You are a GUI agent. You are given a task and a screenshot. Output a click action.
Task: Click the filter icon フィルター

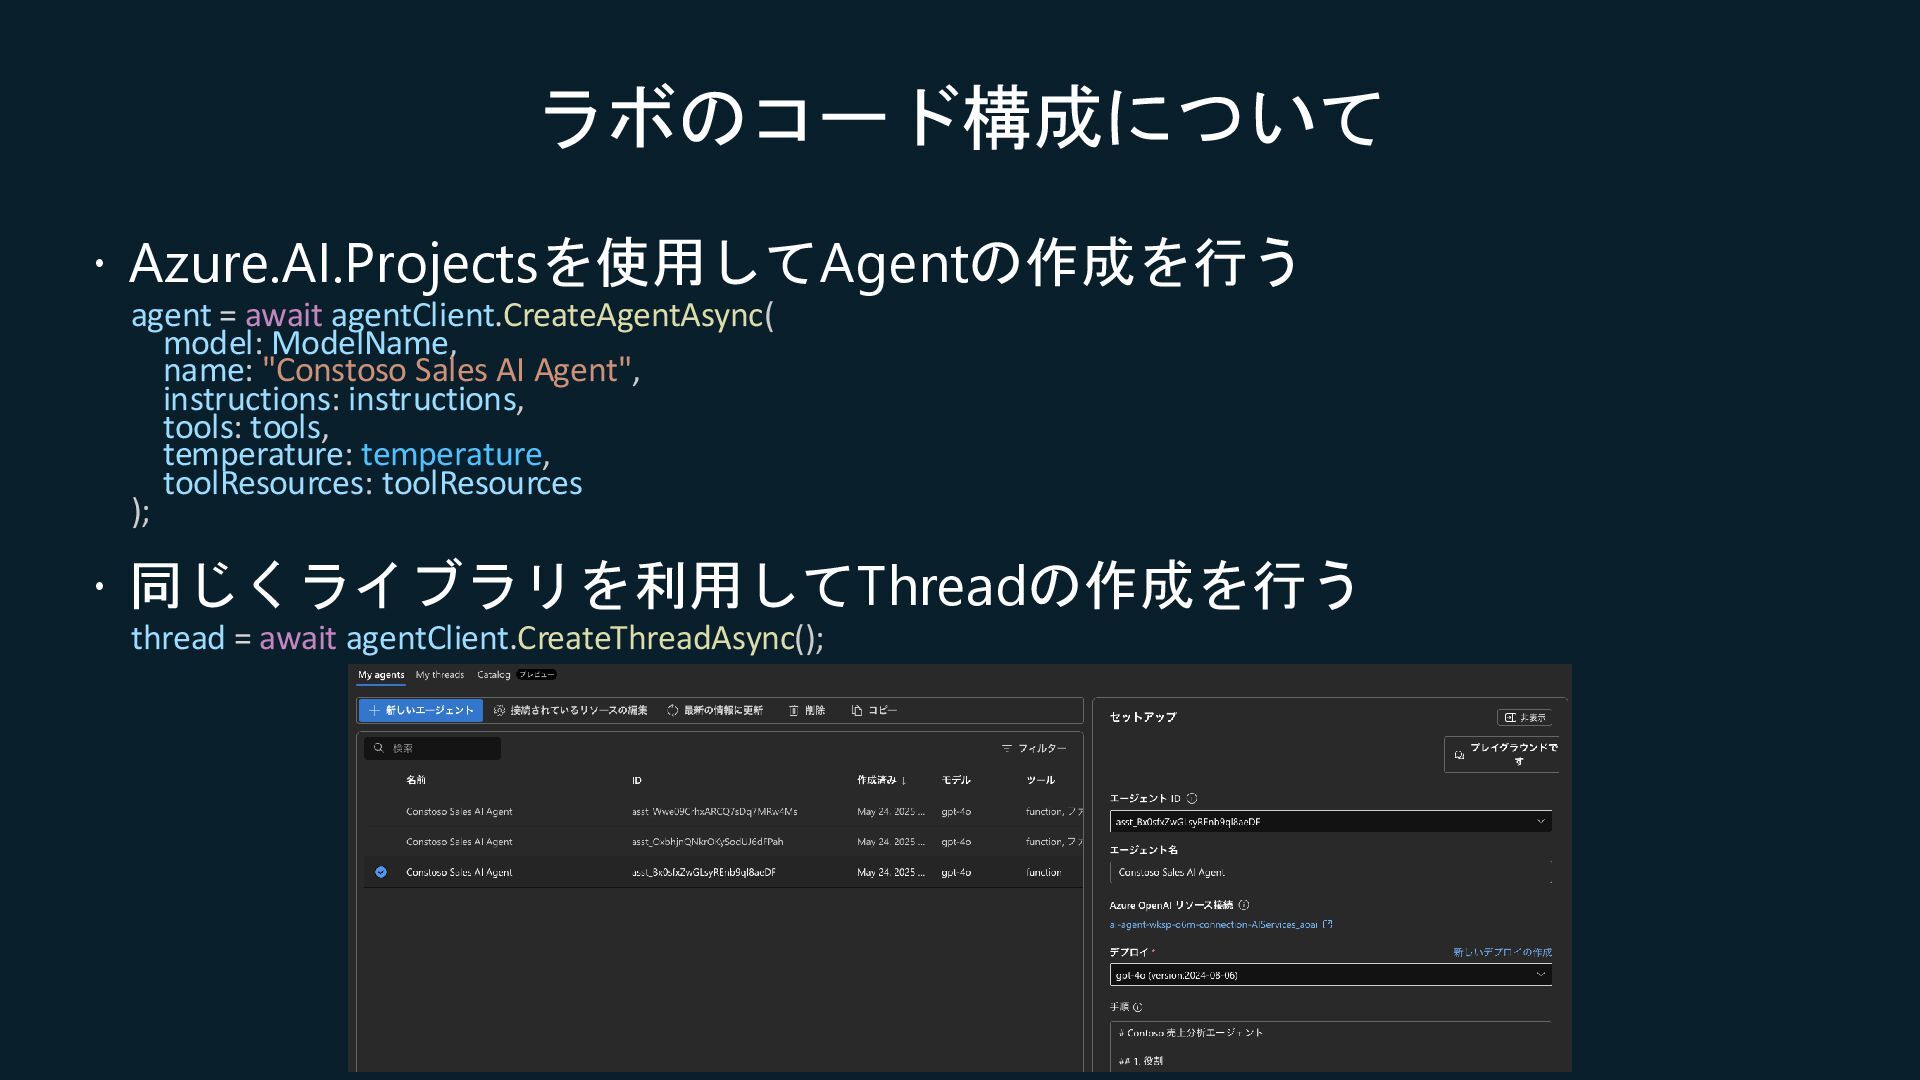pyautogui.click(x=1007, y=748)
